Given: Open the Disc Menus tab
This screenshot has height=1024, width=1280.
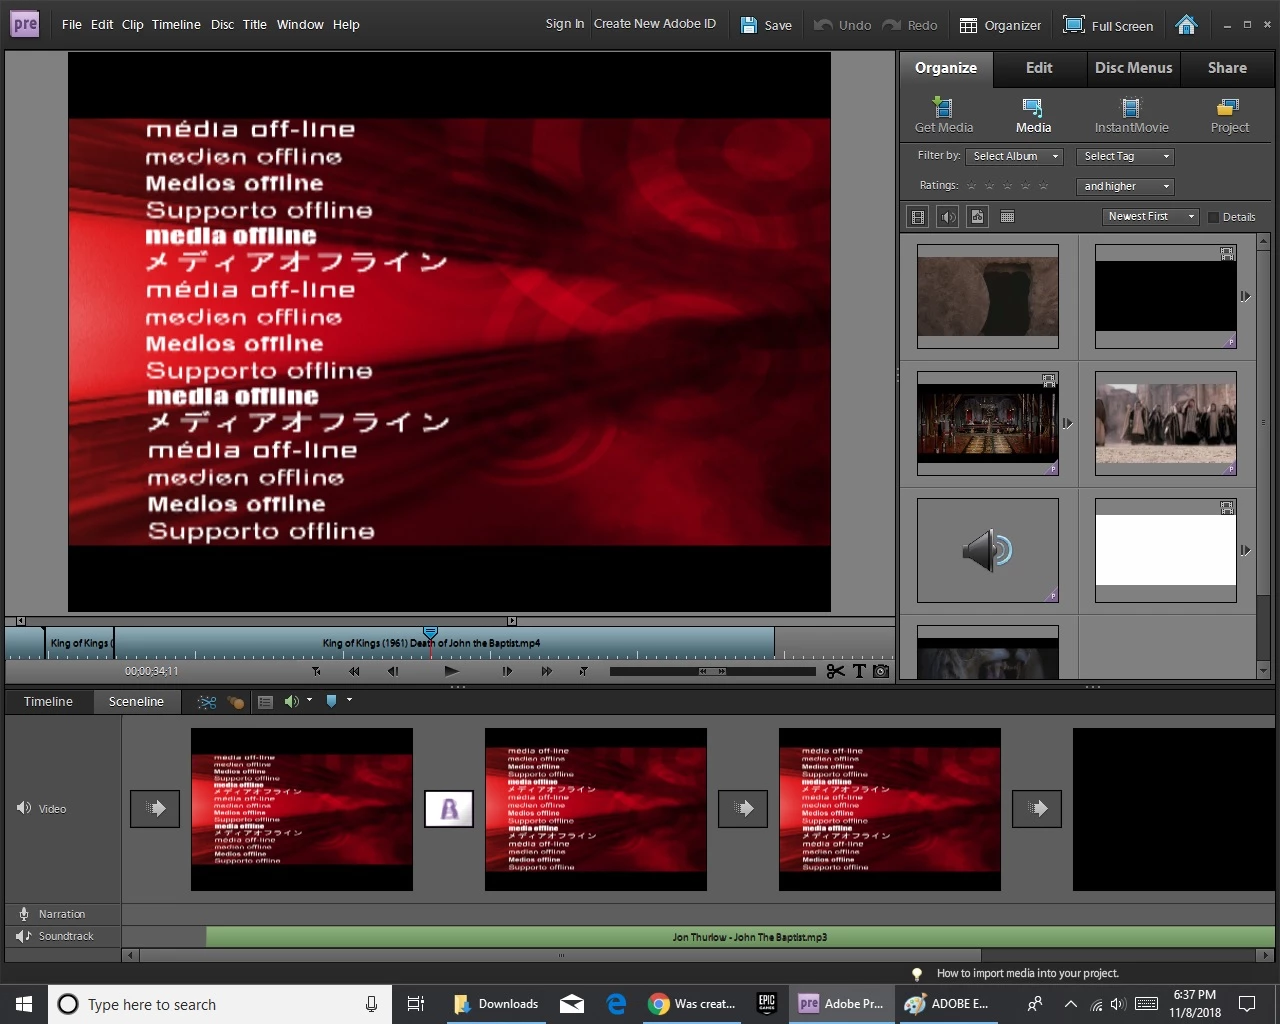Looking at the screenshot, I should [x=1133, y=68].
